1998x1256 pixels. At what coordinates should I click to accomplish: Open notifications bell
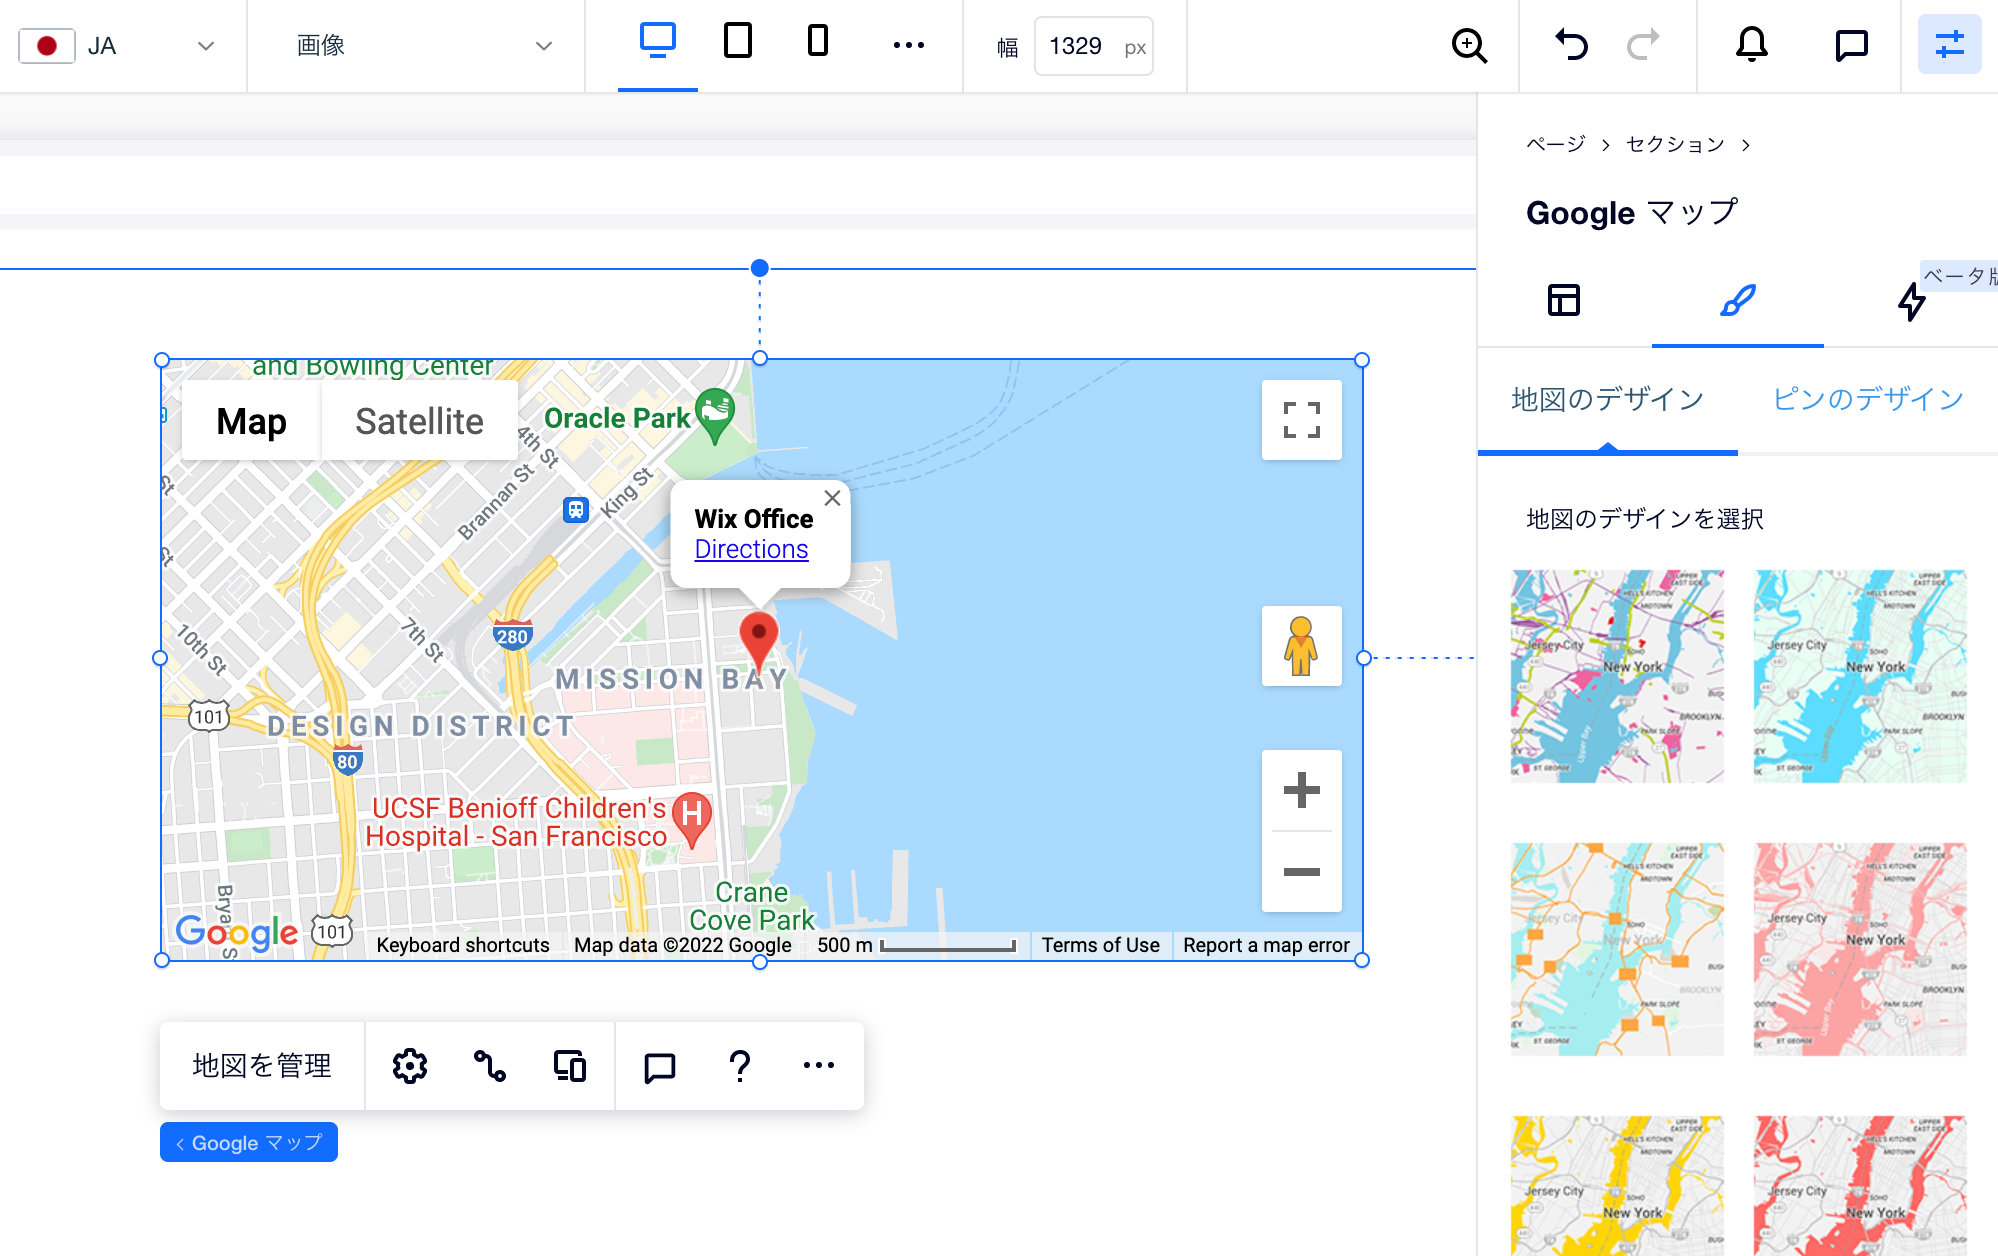[x=1752, y=45]
